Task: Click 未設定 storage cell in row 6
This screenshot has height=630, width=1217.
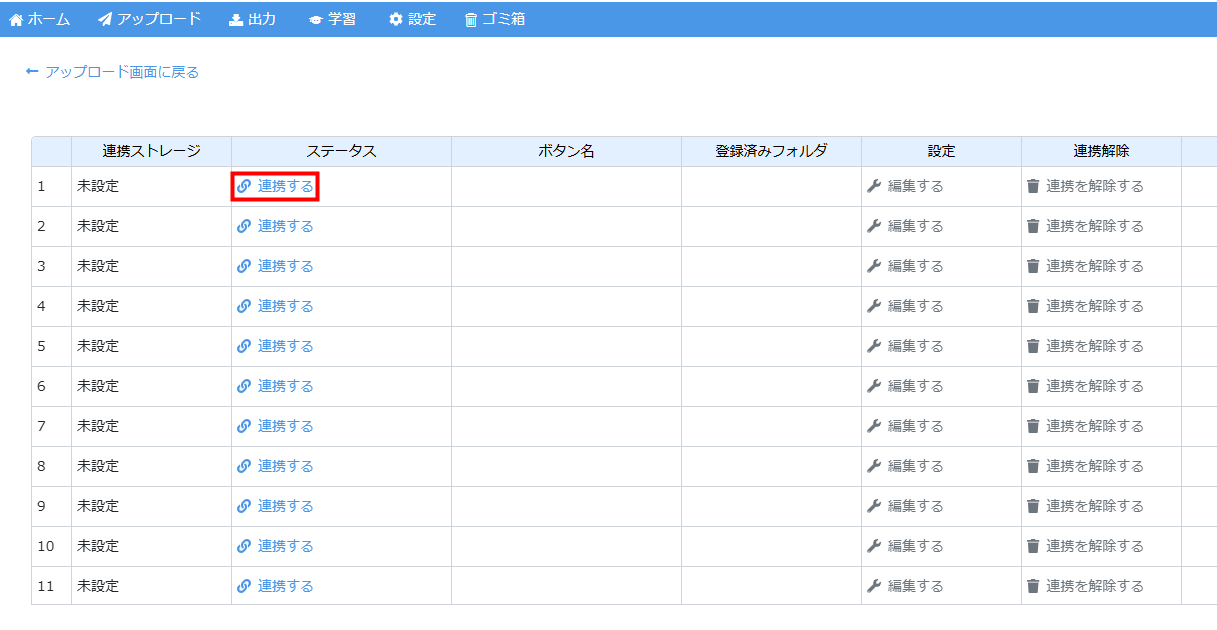Action: [x=98, y=386]
